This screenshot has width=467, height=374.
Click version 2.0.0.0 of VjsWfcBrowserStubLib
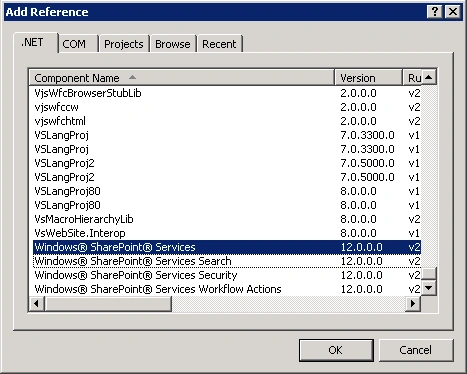click(x=358, y=93)
